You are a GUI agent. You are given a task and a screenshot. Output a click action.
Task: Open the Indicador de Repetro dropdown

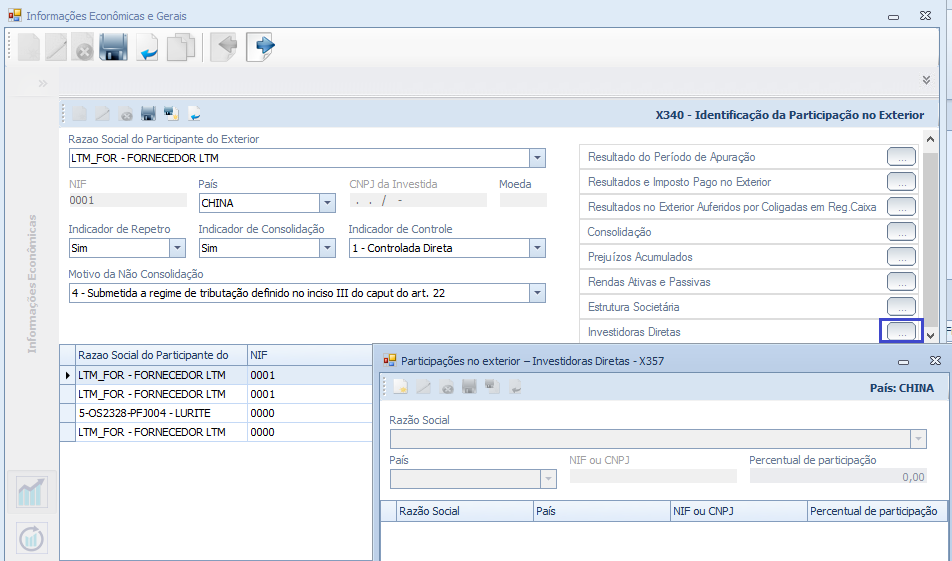pyautogui.click(x=177, y=248)
